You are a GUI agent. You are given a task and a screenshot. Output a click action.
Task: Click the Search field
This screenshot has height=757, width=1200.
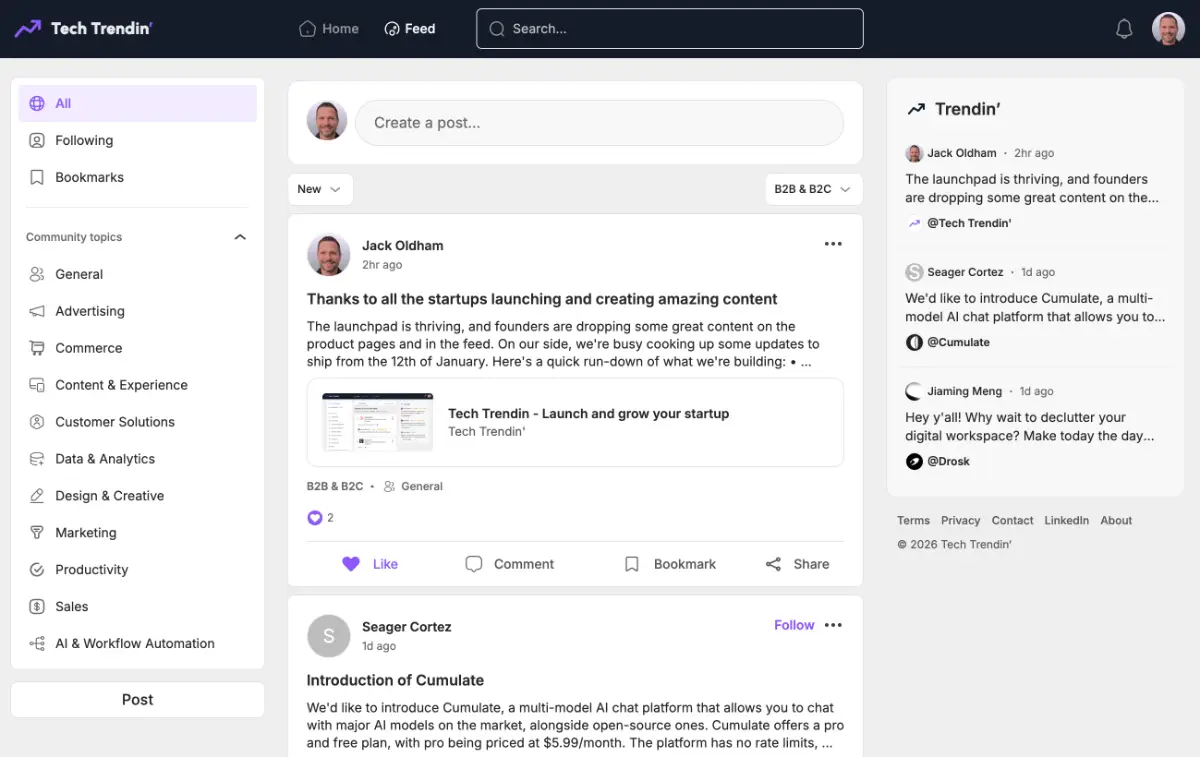[670, 29]
